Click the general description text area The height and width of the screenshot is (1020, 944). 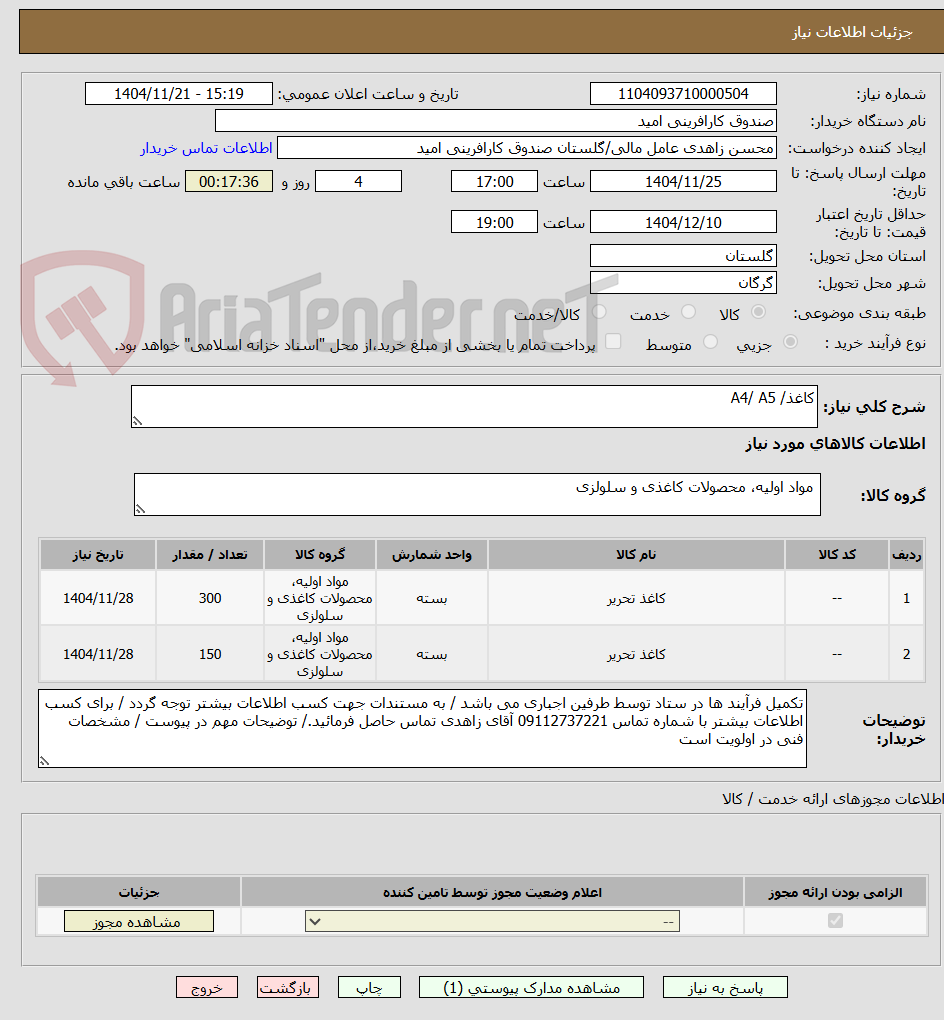474,407
